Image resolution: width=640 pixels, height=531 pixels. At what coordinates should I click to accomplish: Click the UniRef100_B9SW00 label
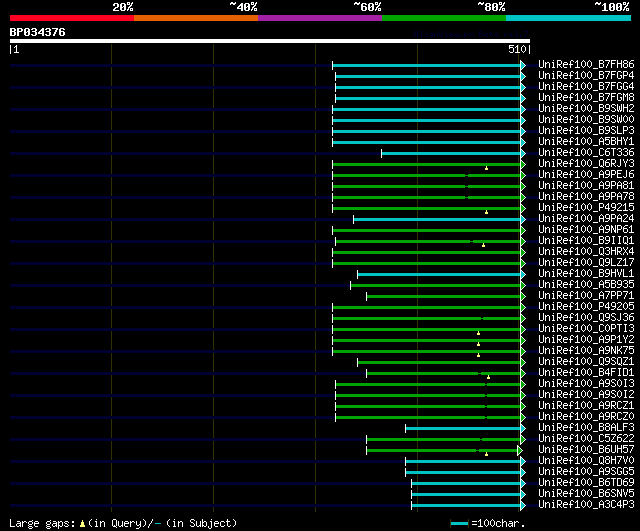coord(586,120)
